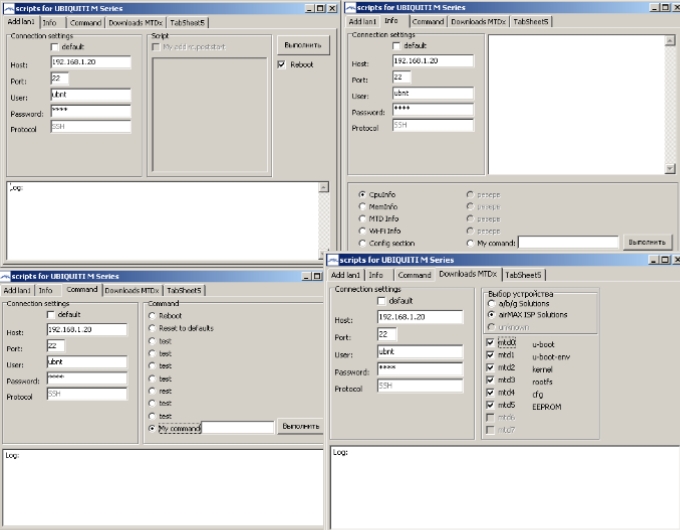Click the My comand text field in CpuInfo window
The height and width of the screenshot is (530, 680).
(568, 242)
